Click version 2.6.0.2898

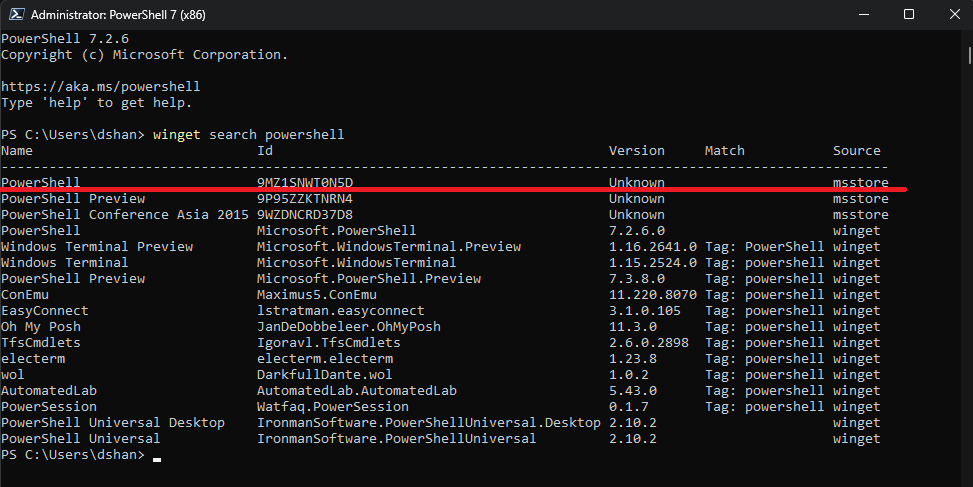[648, 342]
